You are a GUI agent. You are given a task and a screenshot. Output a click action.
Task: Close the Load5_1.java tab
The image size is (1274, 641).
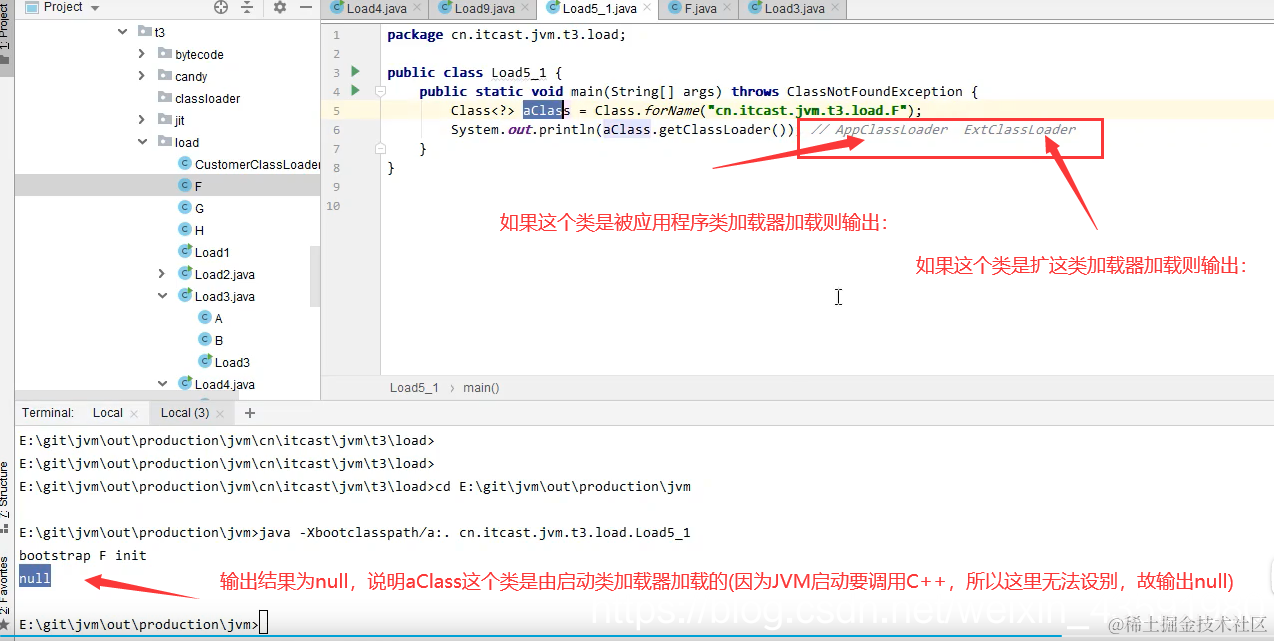click(647, 9)
